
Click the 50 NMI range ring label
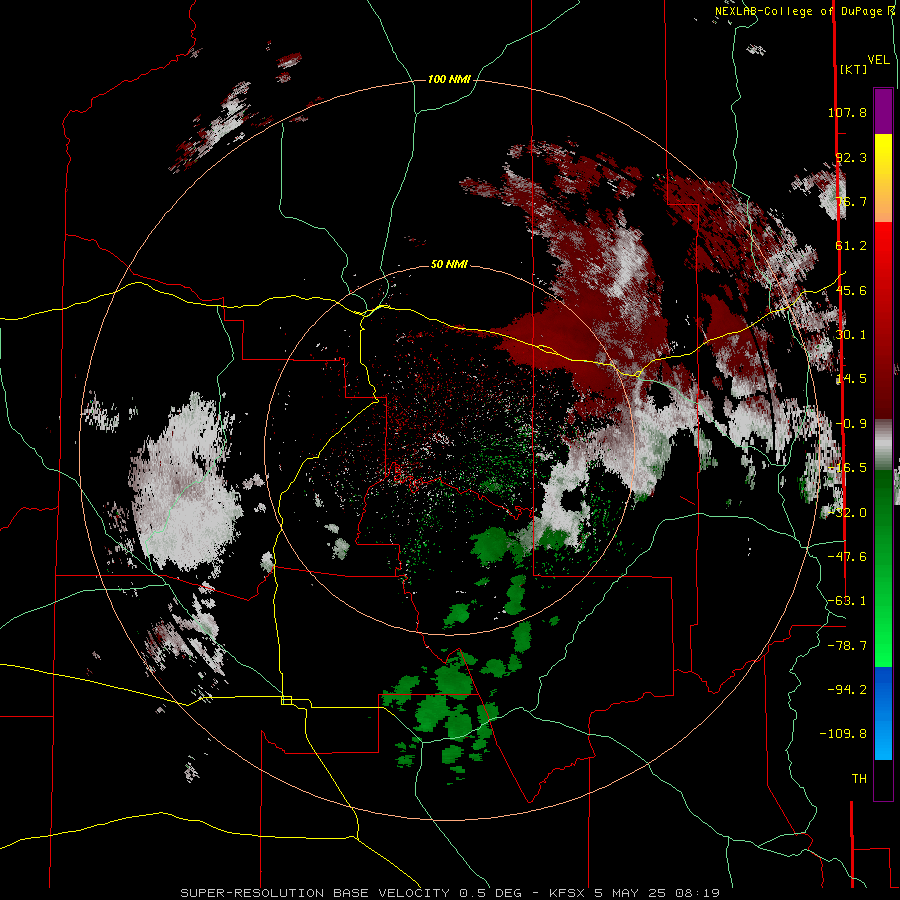click(x=449, y=264)
